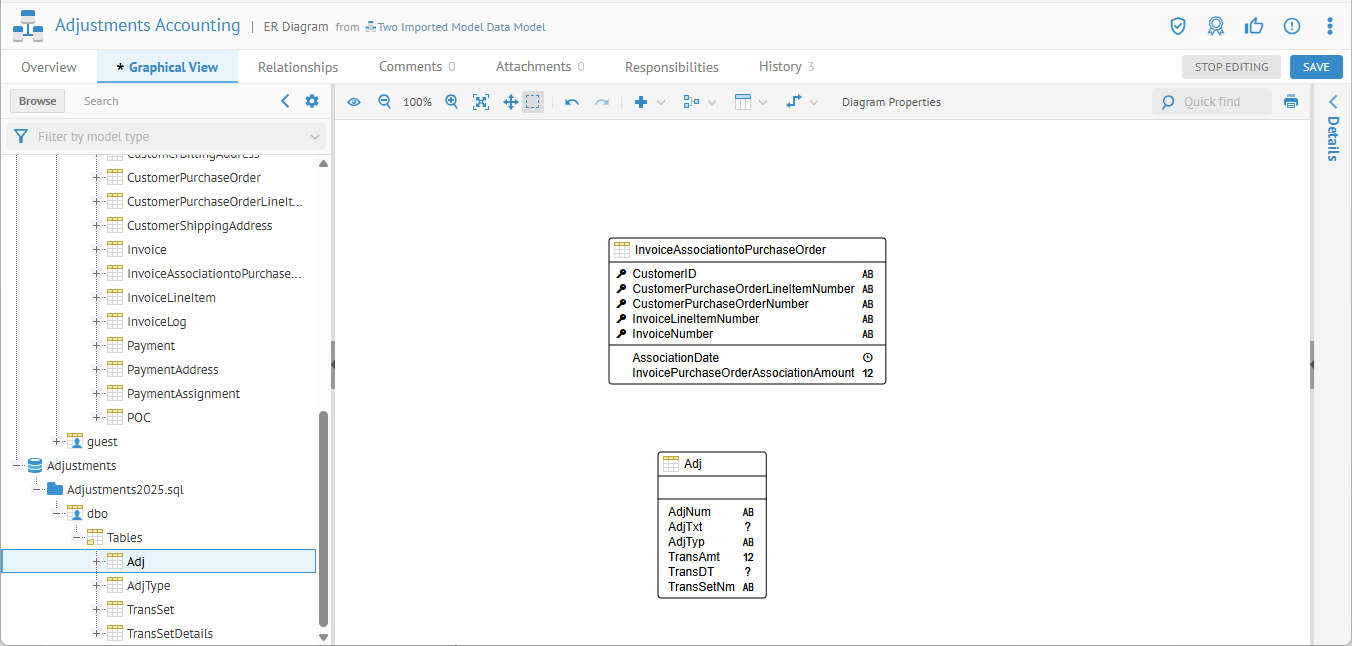
Task: Click the certification ribbon icon
Action: [x=1216, y=26]
